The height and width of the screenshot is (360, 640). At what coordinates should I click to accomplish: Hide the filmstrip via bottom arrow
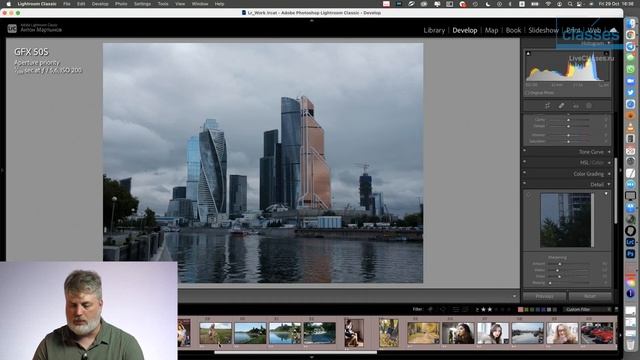coord(312,357)
